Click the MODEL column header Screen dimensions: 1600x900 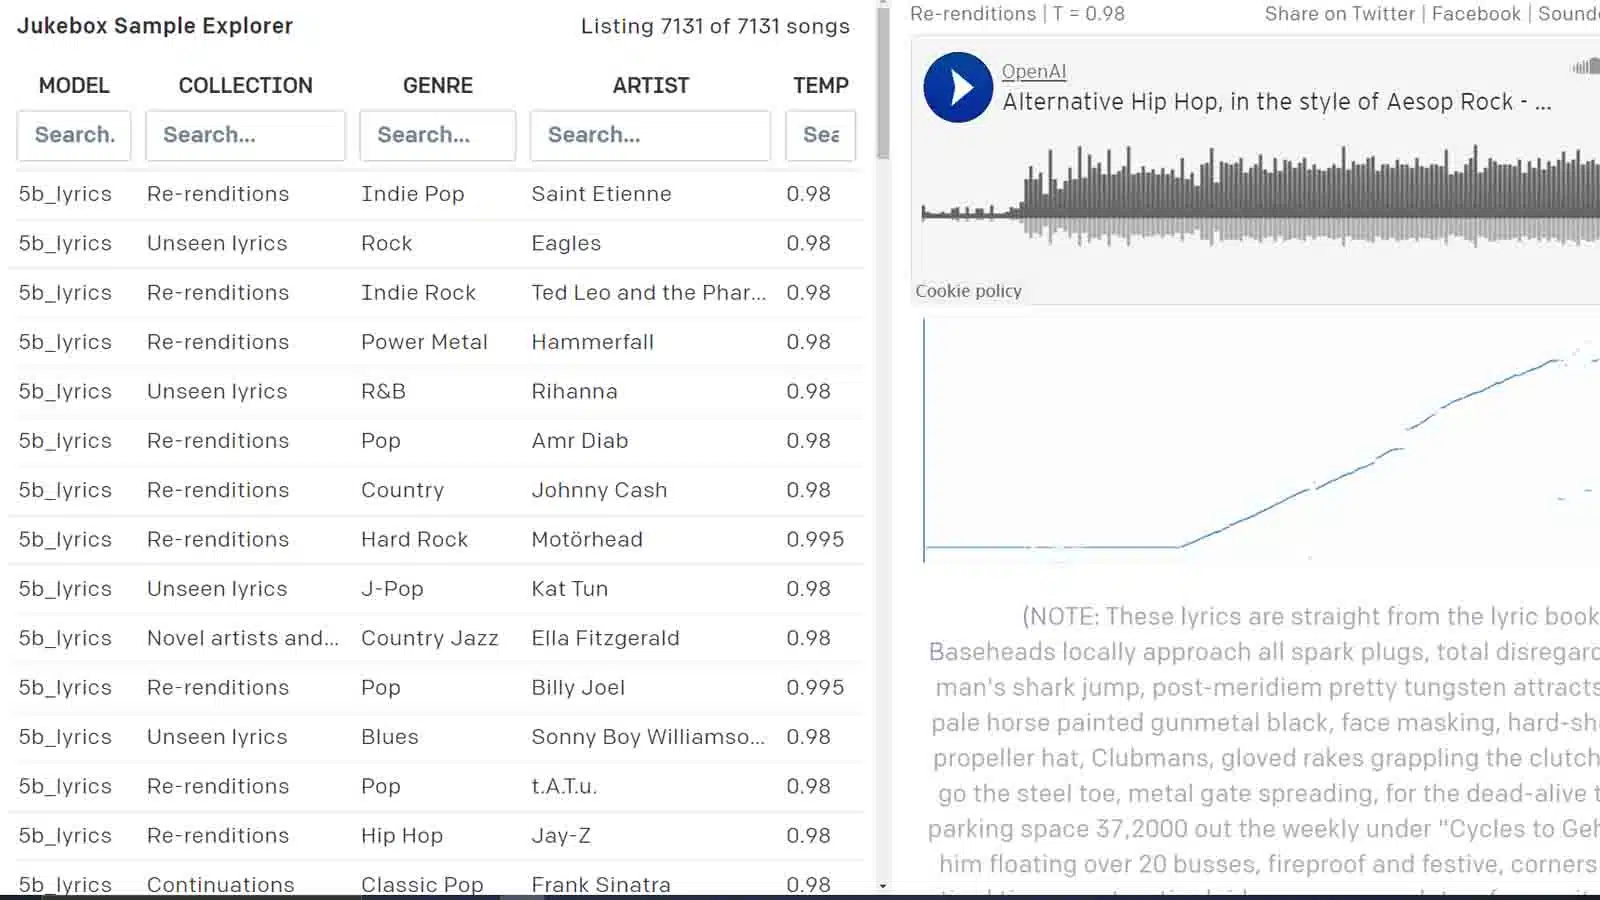pos(73,85)
